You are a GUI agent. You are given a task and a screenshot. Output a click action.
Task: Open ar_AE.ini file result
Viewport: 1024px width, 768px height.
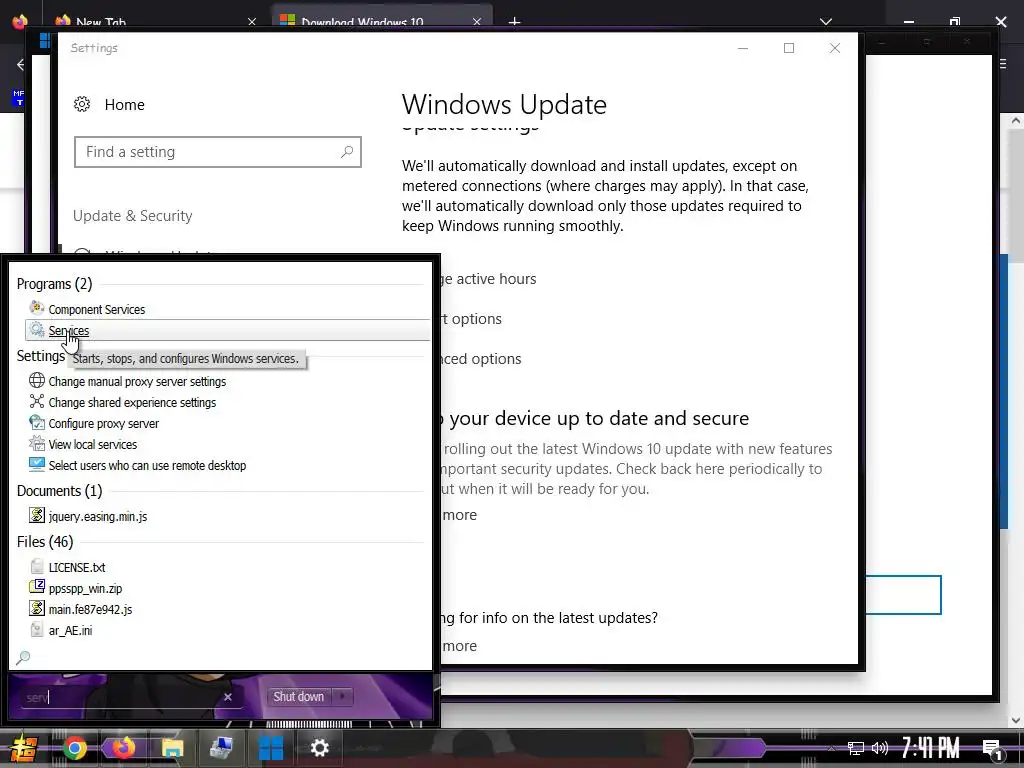(70, 630)
